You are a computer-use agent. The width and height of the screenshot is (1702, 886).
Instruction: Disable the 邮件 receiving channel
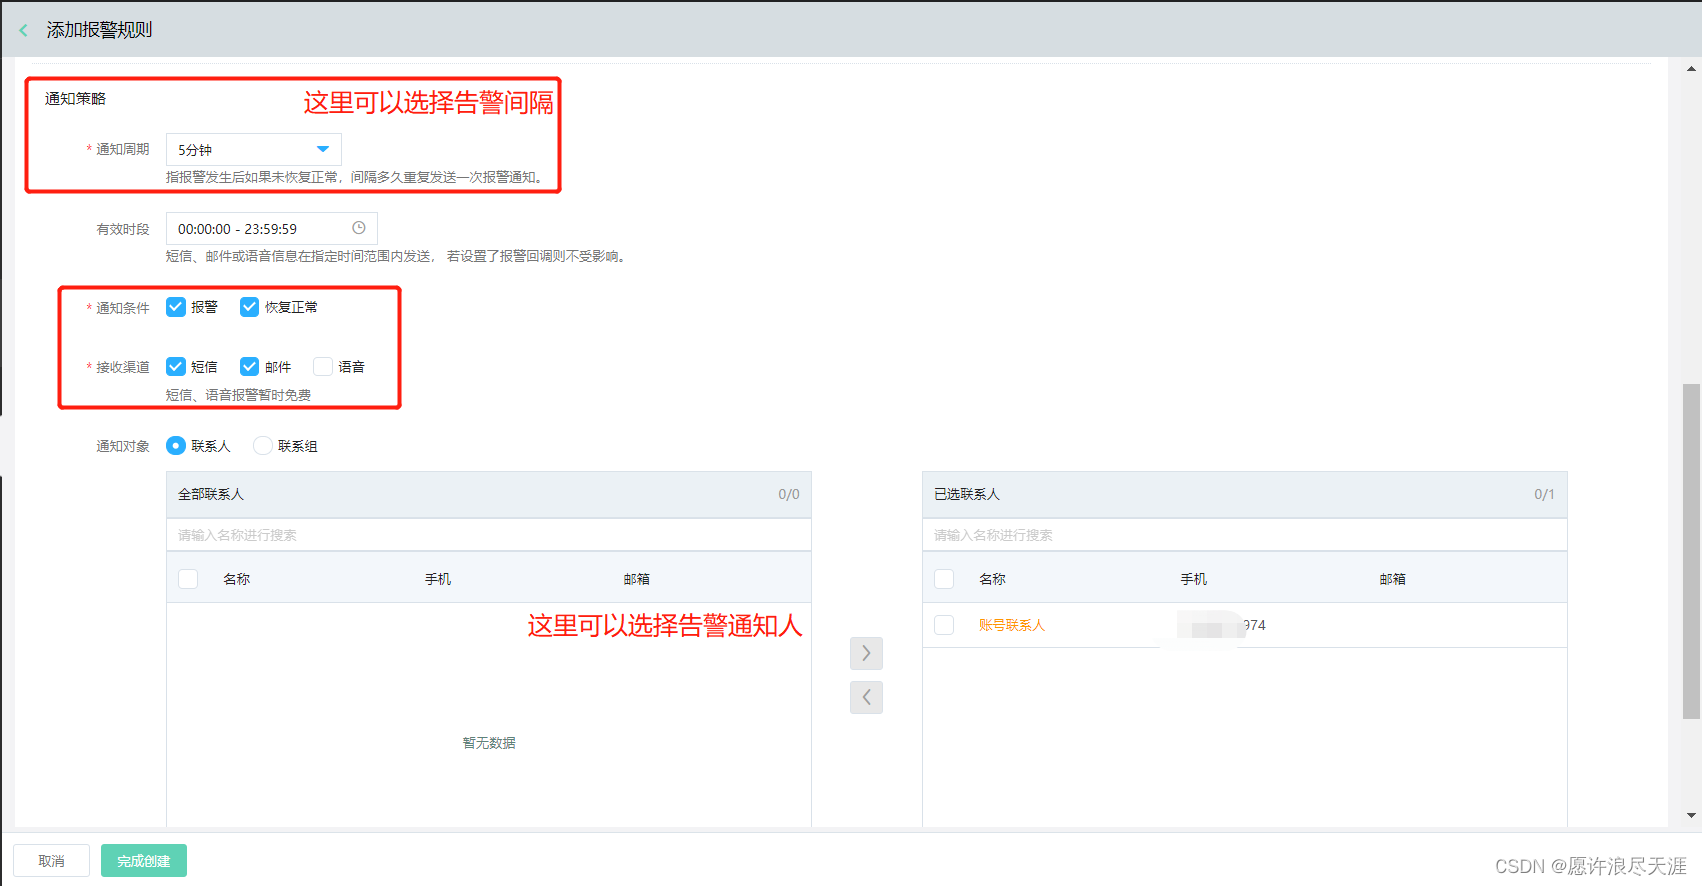click(x=250, y=367)
